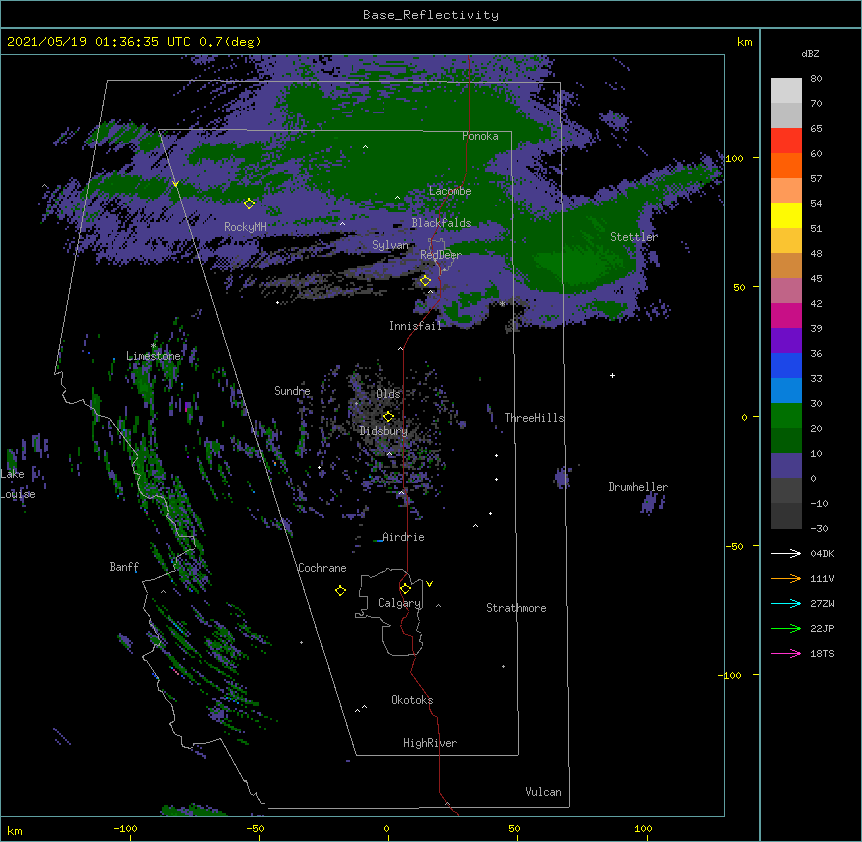862x842 pixels.
Task: Pick the magenta 42 dBZ swatch
Action: 786,315
